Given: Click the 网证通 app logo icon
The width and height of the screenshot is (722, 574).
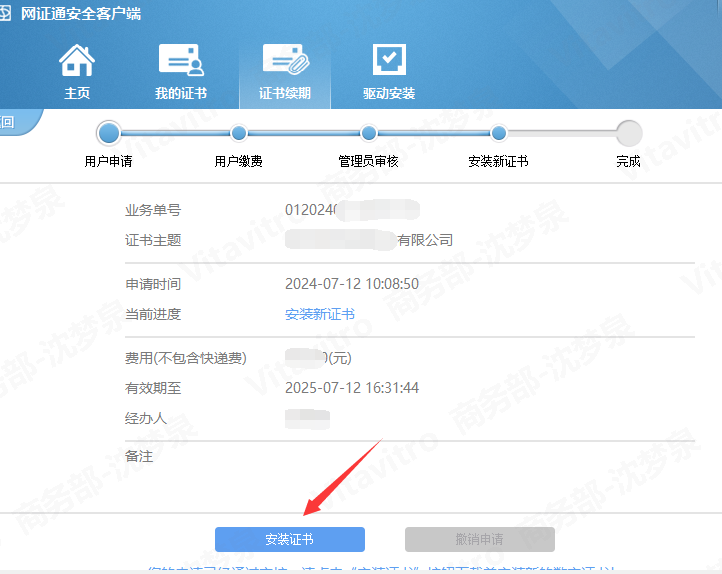Looking at the screenshot, I should tap(6, 14).
